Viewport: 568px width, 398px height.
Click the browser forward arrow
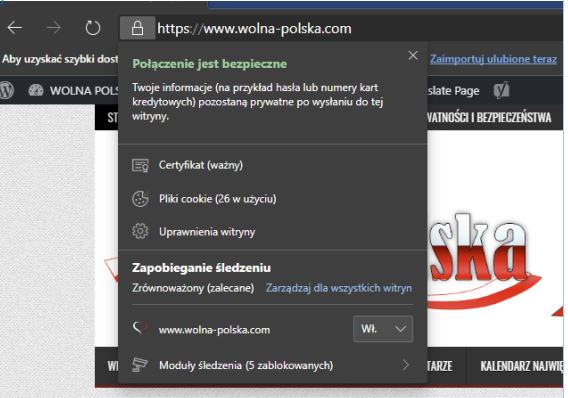54,28
